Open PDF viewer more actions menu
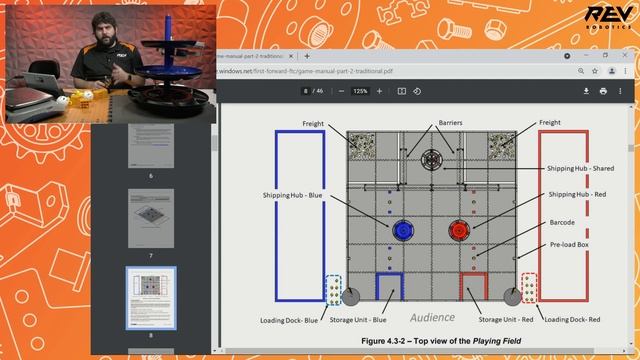The height and width of the screenshot is (360, 640). 620,91
